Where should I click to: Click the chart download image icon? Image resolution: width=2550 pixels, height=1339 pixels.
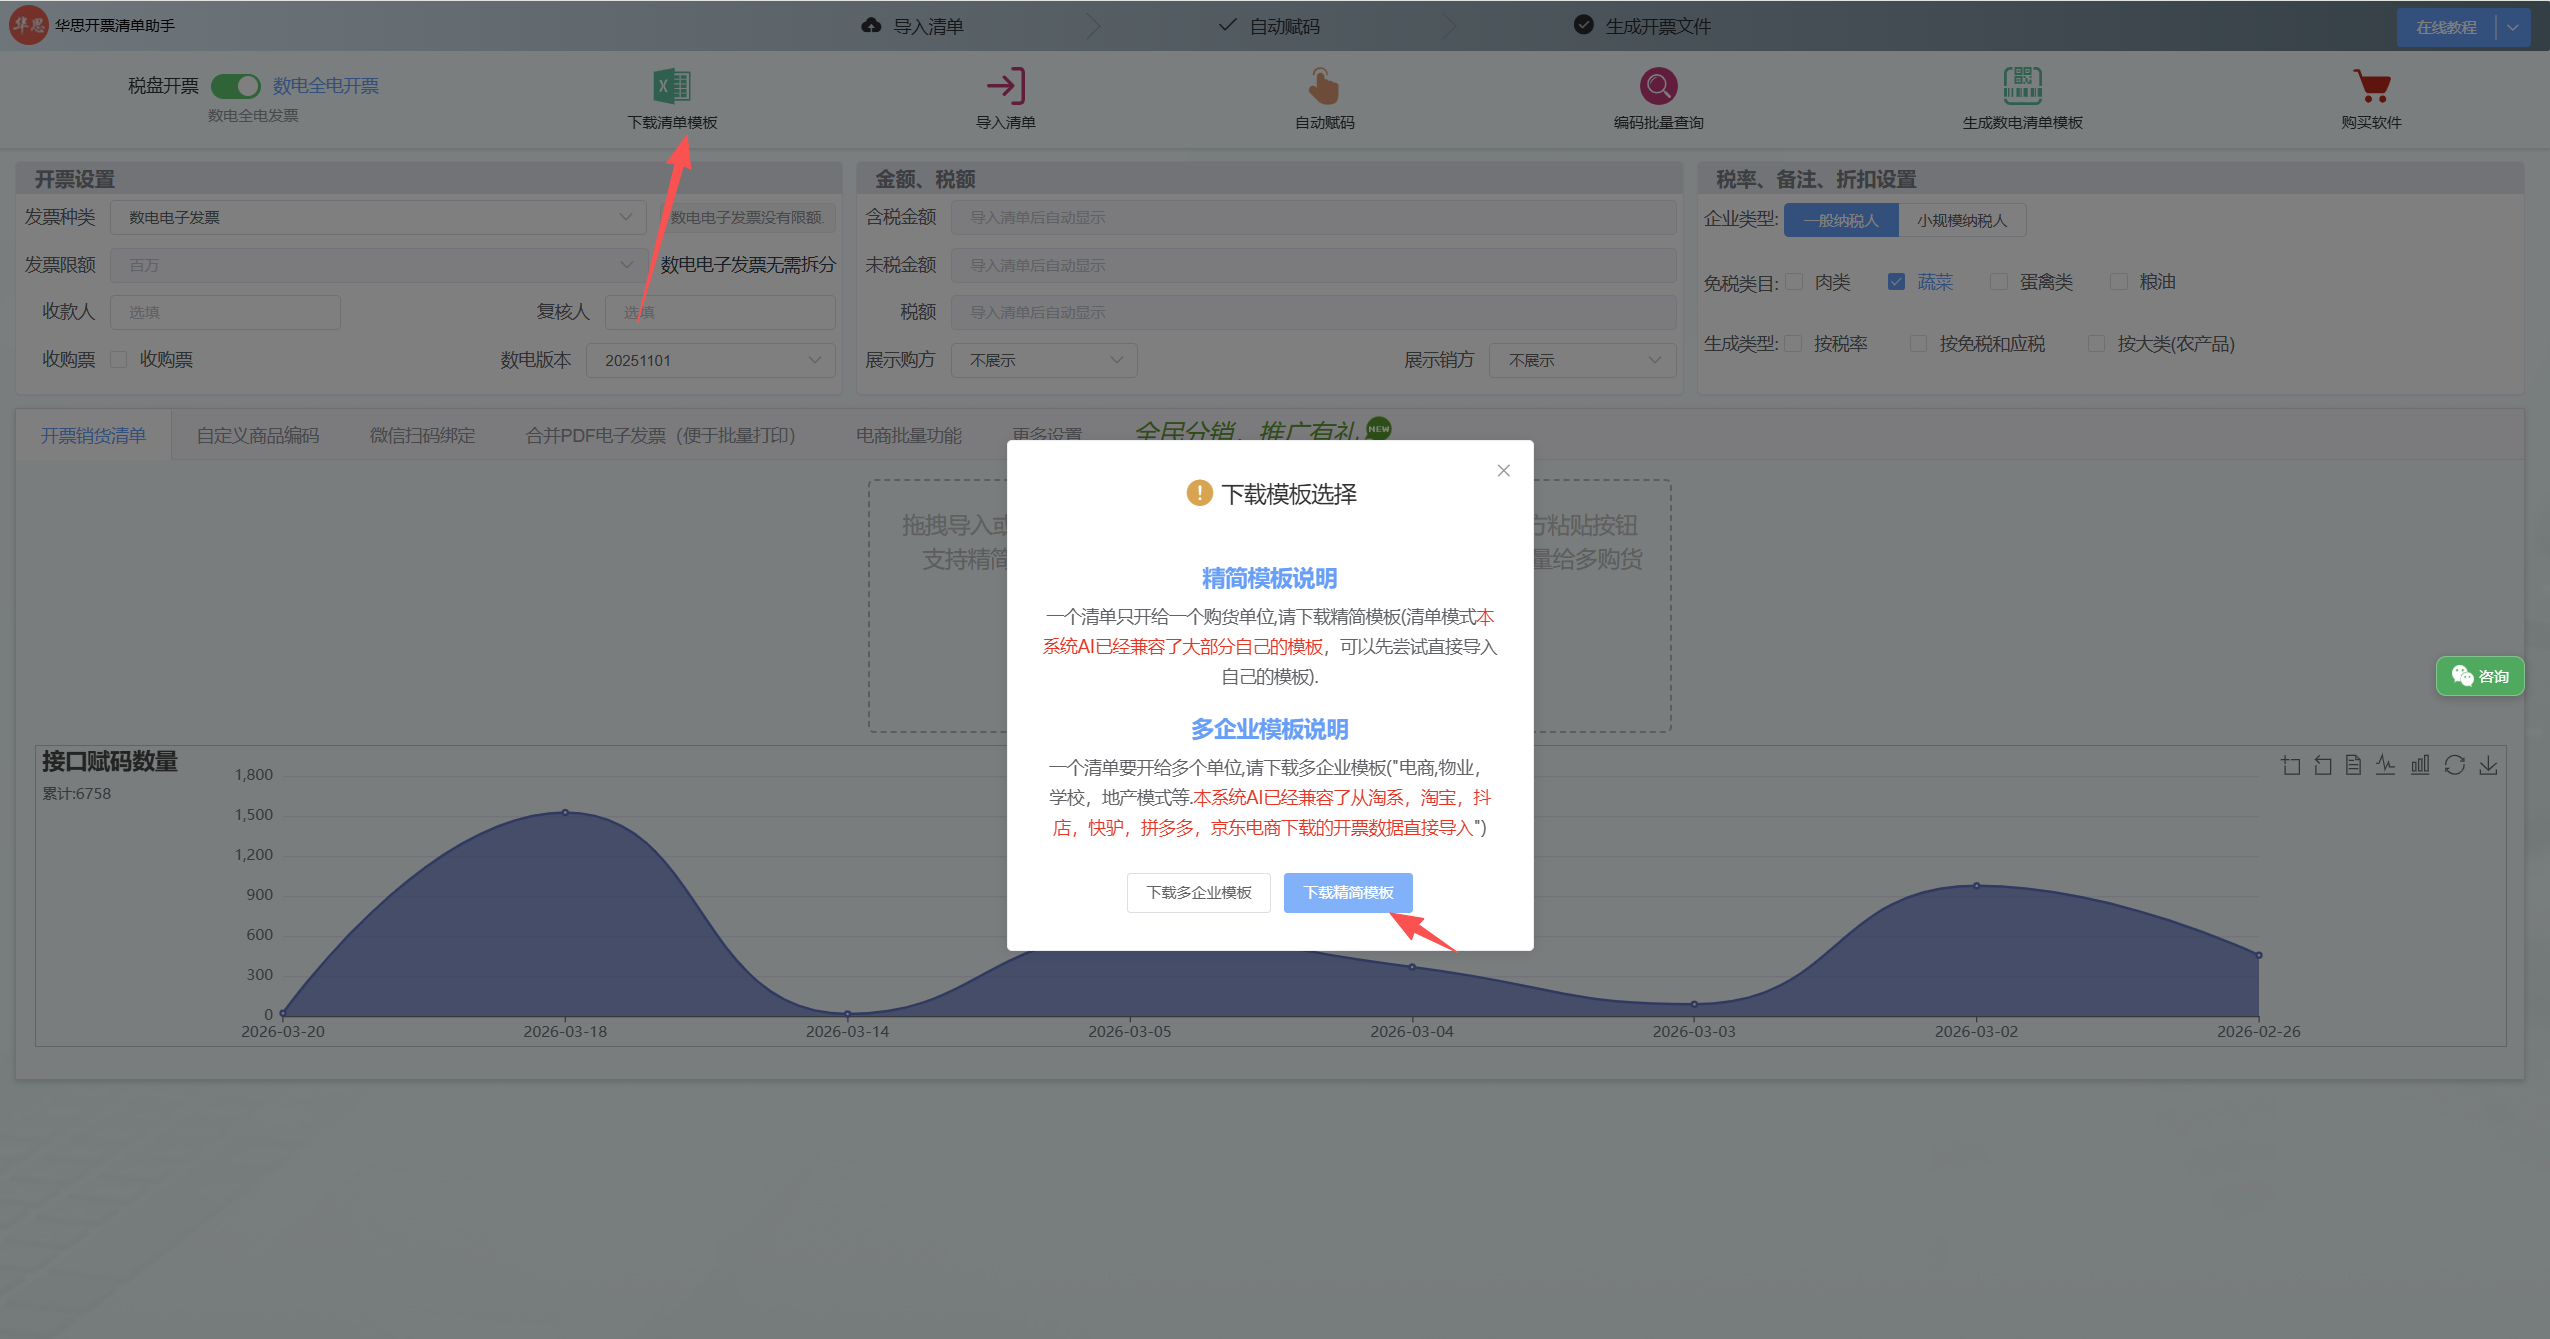click(2488, 766)
